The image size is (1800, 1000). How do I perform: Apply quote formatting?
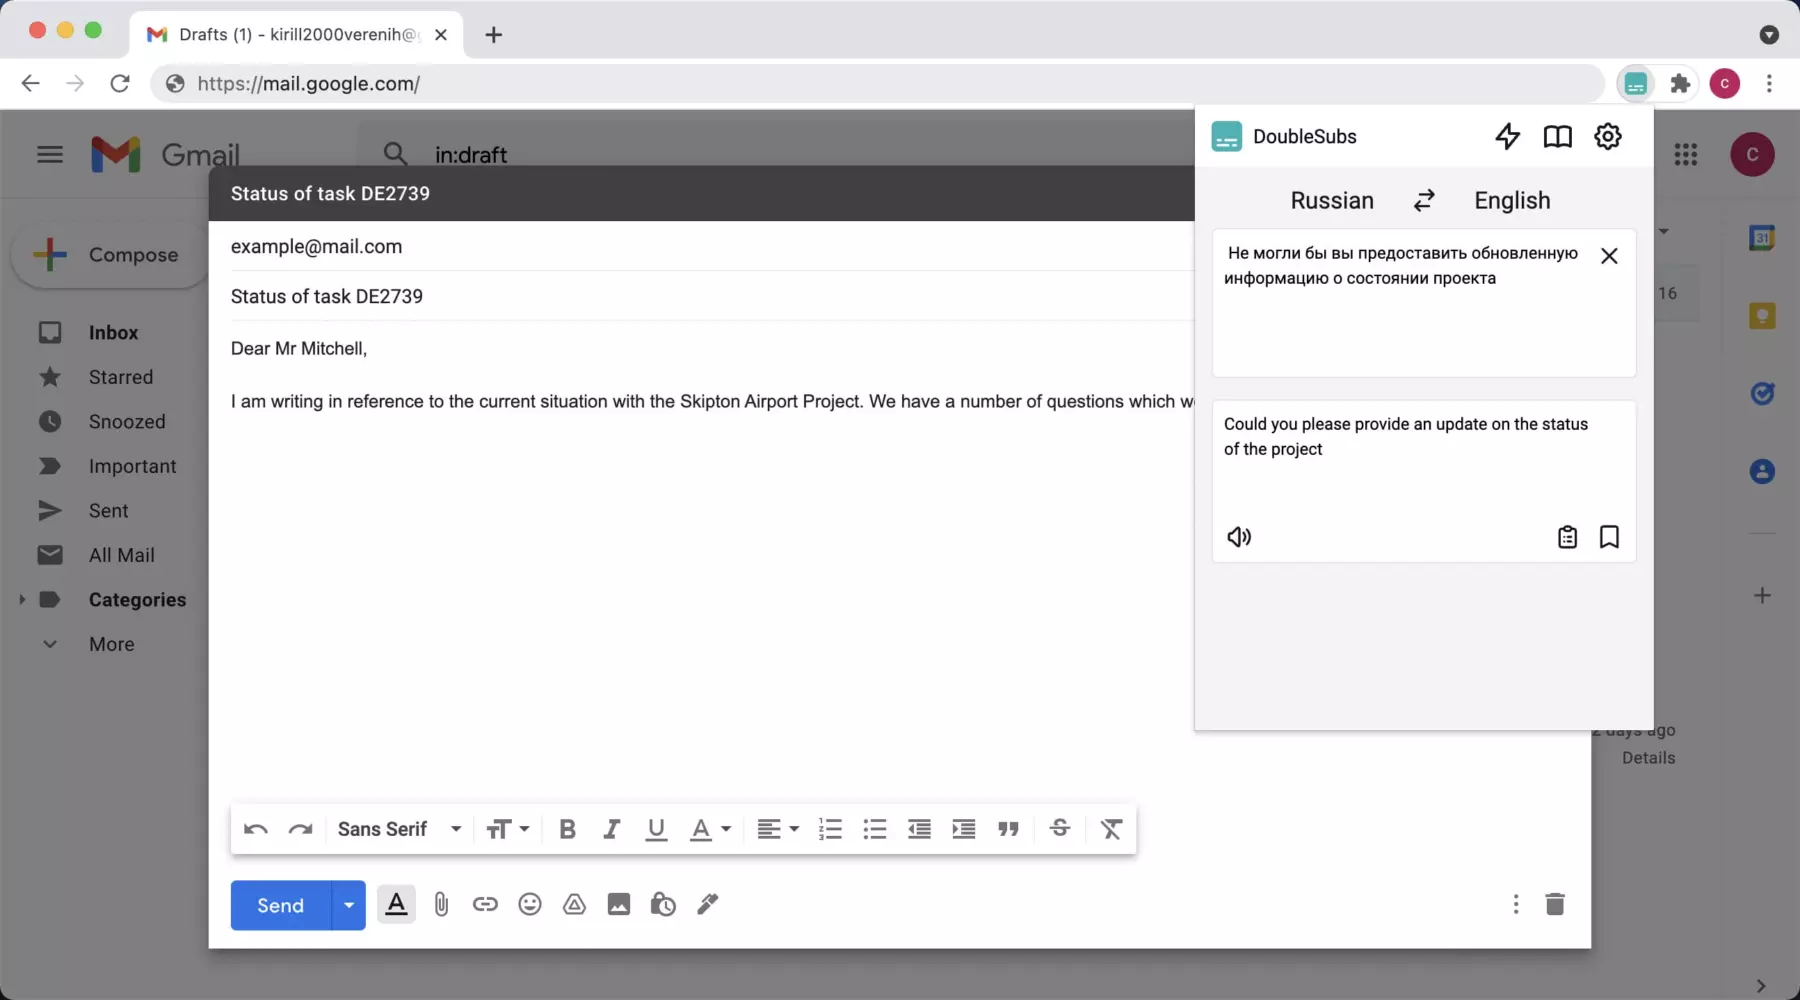click(x=1008, y=829)
